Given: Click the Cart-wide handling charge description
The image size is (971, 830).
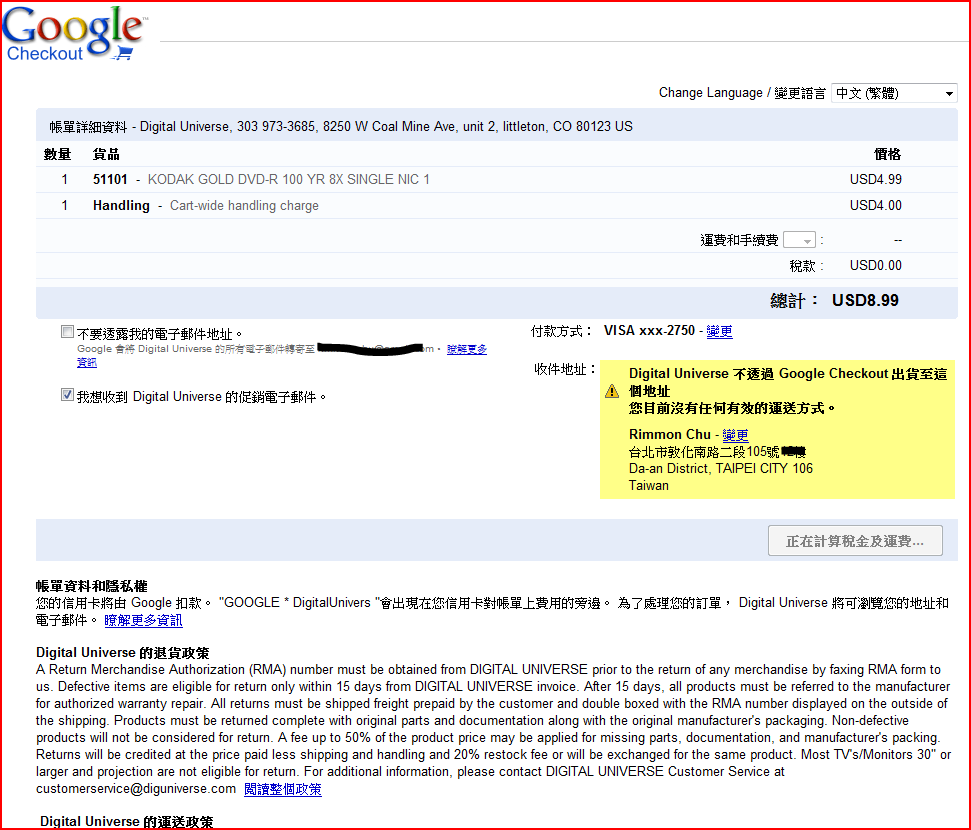Looking at the screenshot, I should click(245, 206).
